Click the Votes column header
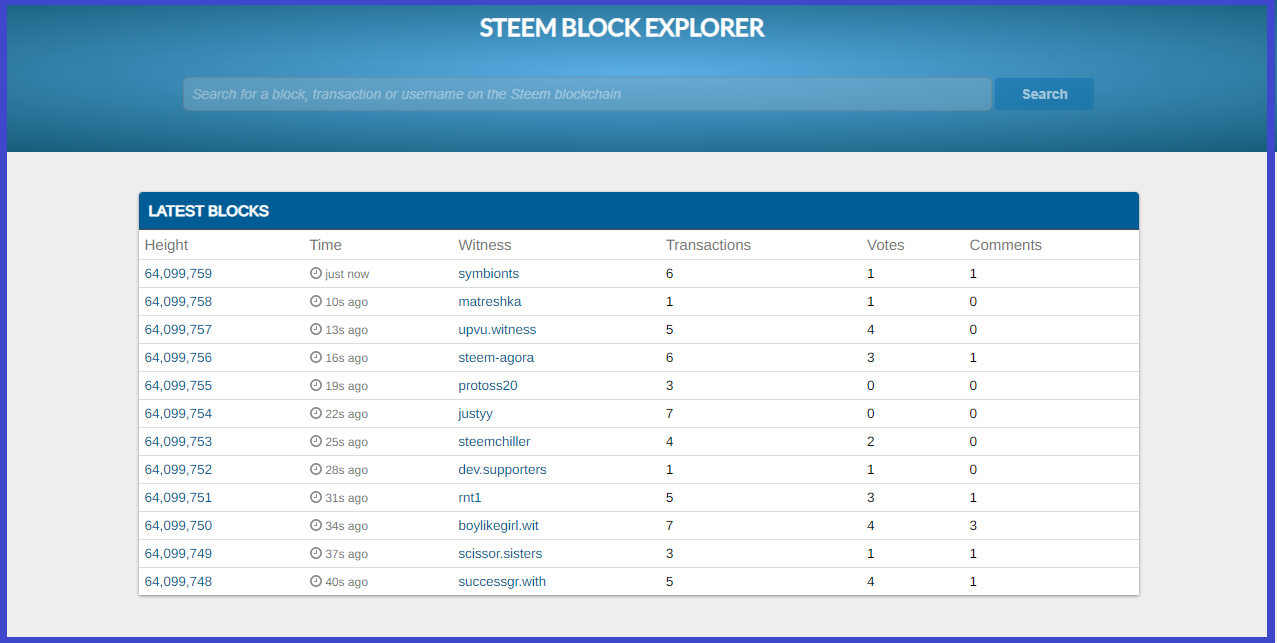The width and height of the screenshot is (1277, 643). pos(886,245)
